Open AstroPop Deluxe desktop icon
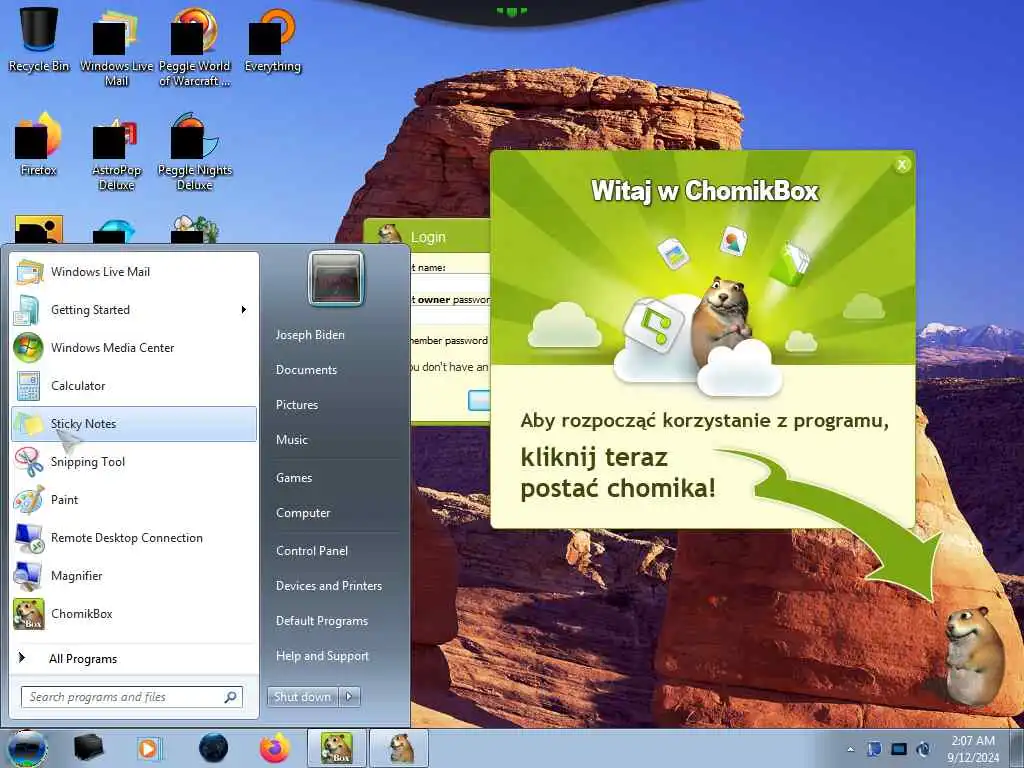 [116, 153]
